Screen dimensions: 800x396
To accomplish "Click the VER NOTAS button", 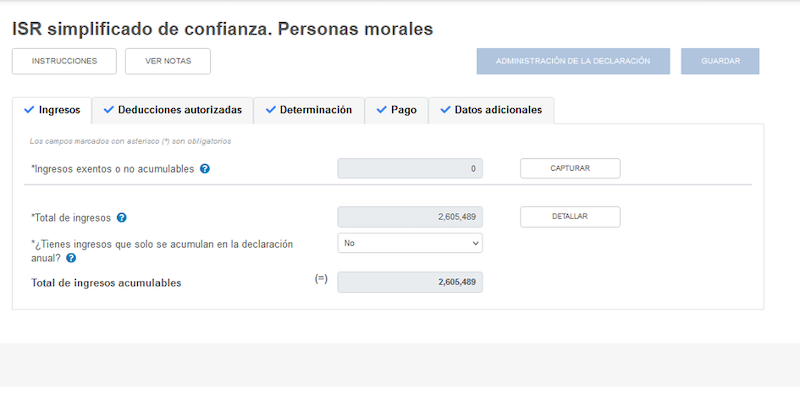I will tap(168, 61).
